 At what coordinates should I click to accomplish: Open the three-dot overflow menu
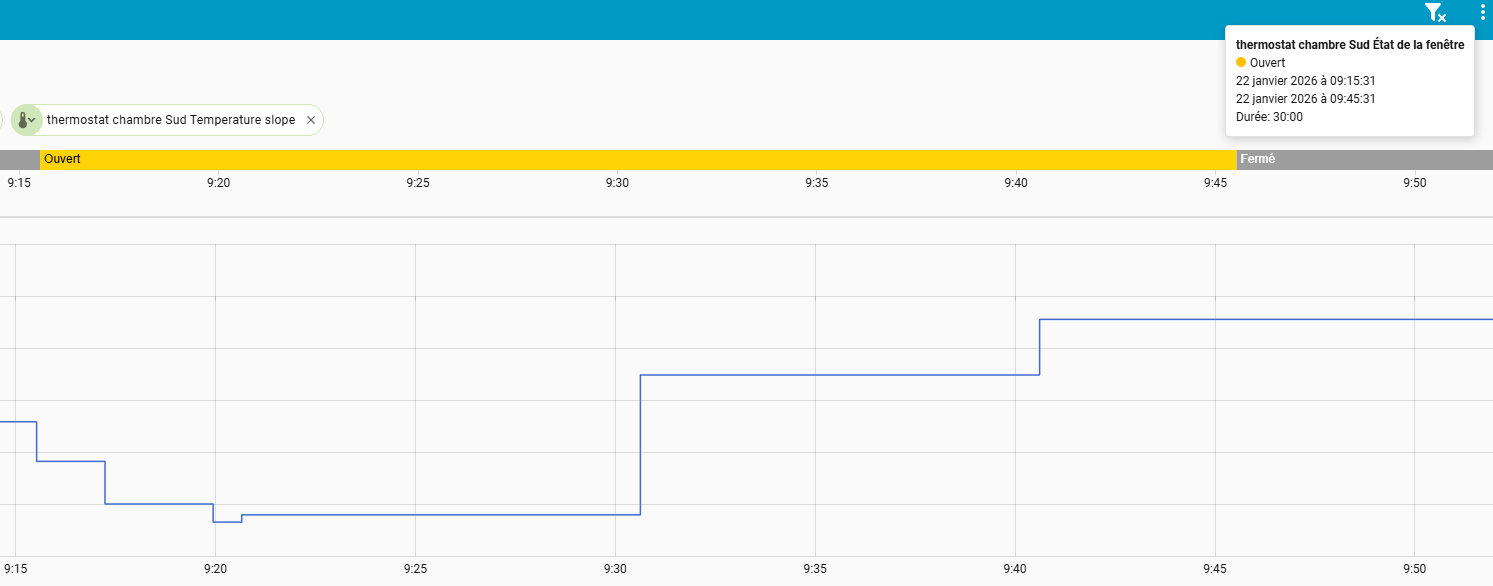(x=1482, y=13)
